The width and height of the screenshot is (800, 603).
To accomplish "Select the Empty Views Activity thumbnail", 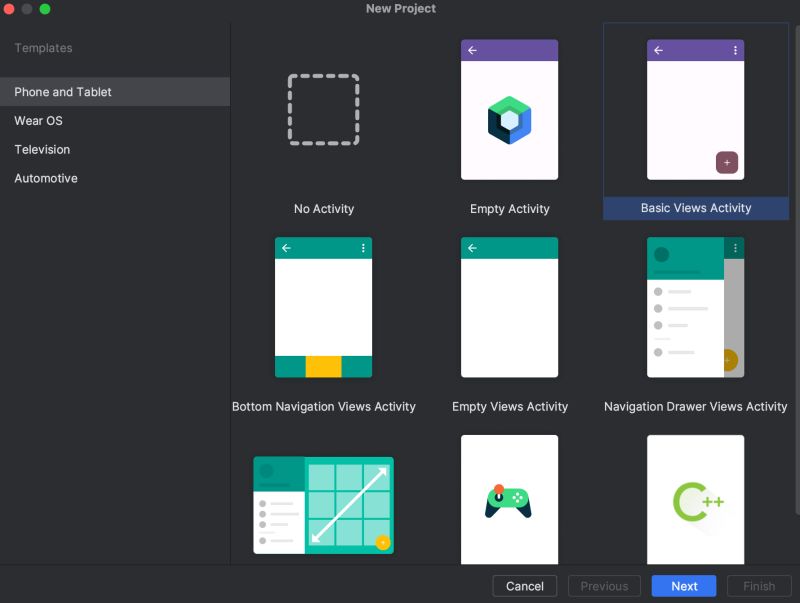I will point(509,307).
